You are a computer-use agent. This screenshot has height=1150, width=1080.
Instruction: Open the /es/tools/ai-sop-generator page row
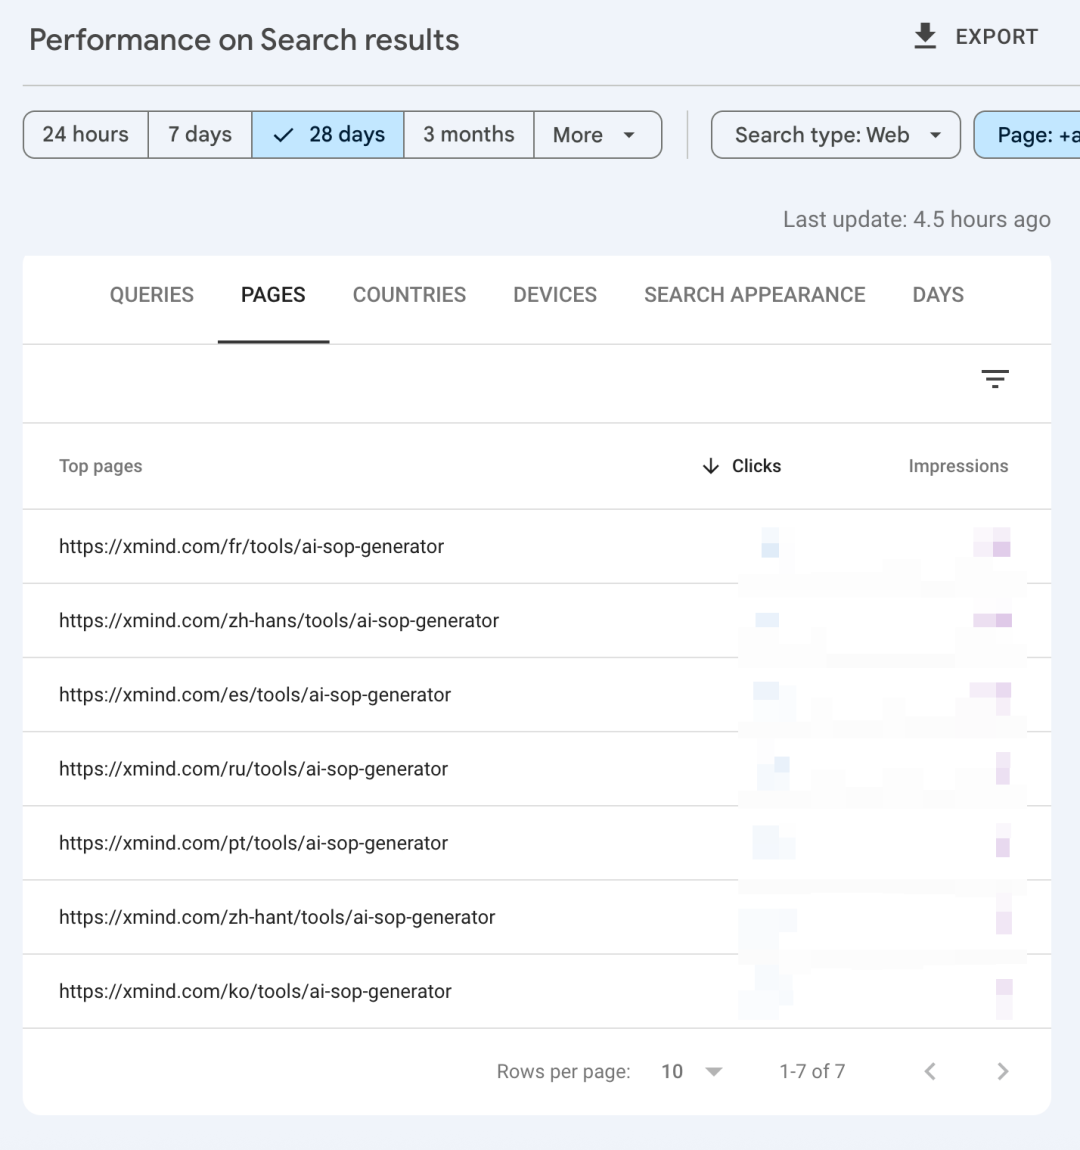[x=537, y=695]
